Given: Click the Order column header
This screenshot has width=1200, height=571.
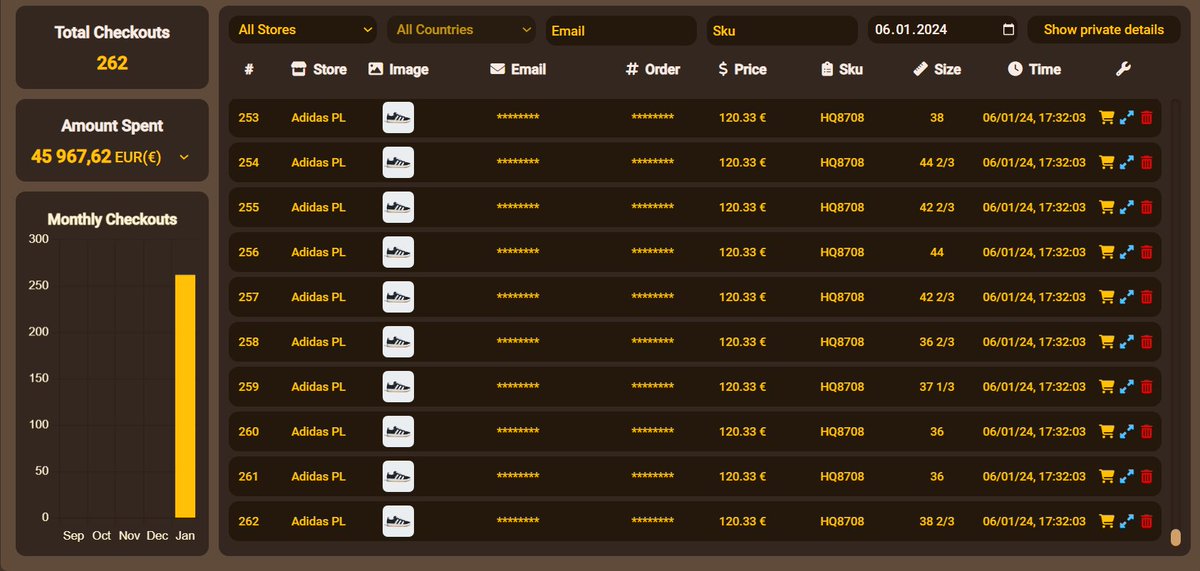Looking at the screenshot, I should point(653,69).
